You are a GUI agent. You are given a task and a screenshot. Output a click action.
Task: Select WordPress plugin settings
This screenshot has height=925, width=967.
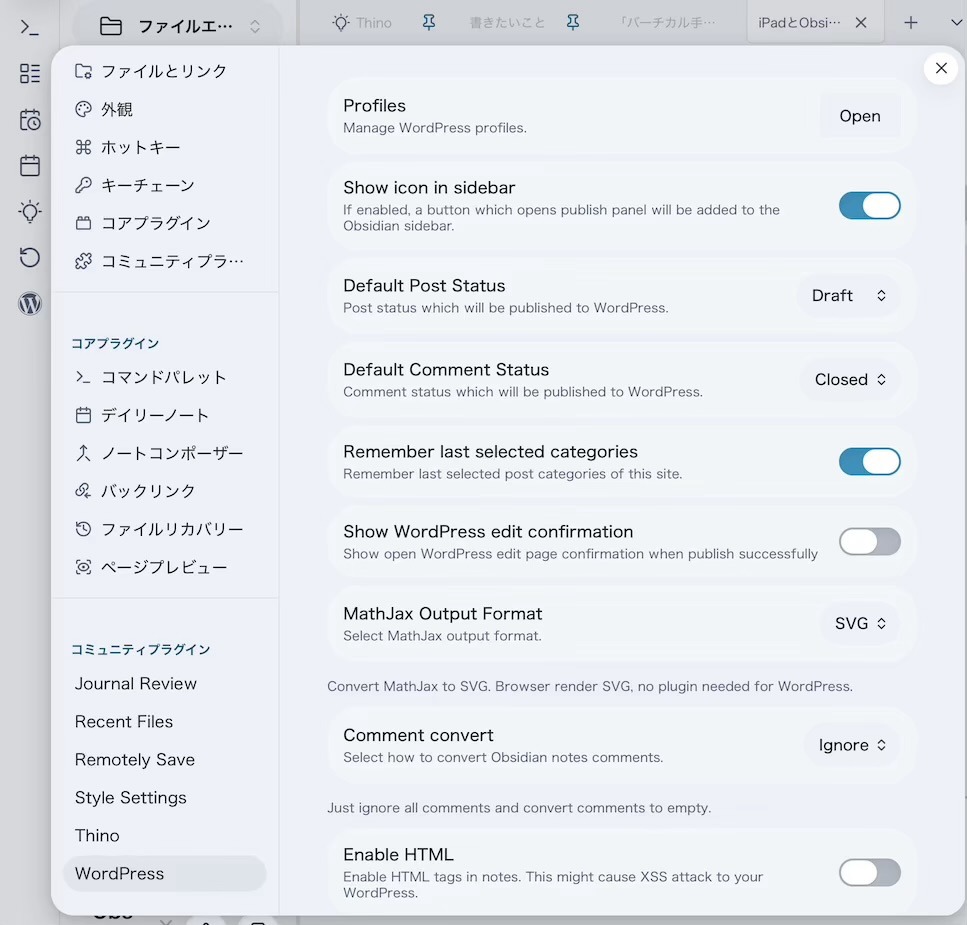point(165,873)
